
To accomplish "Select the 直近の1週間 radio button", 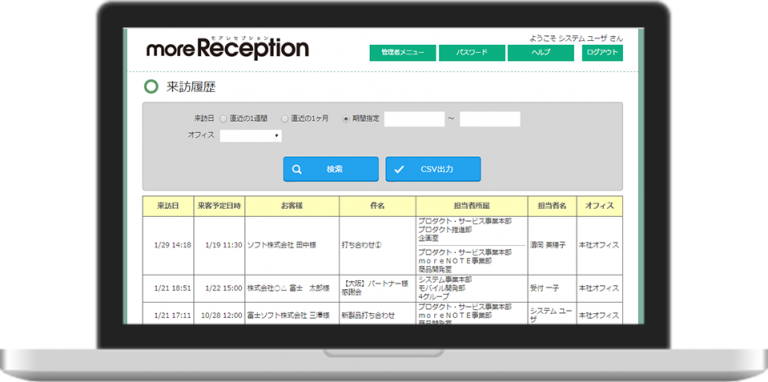I will (x=223, y=119).
